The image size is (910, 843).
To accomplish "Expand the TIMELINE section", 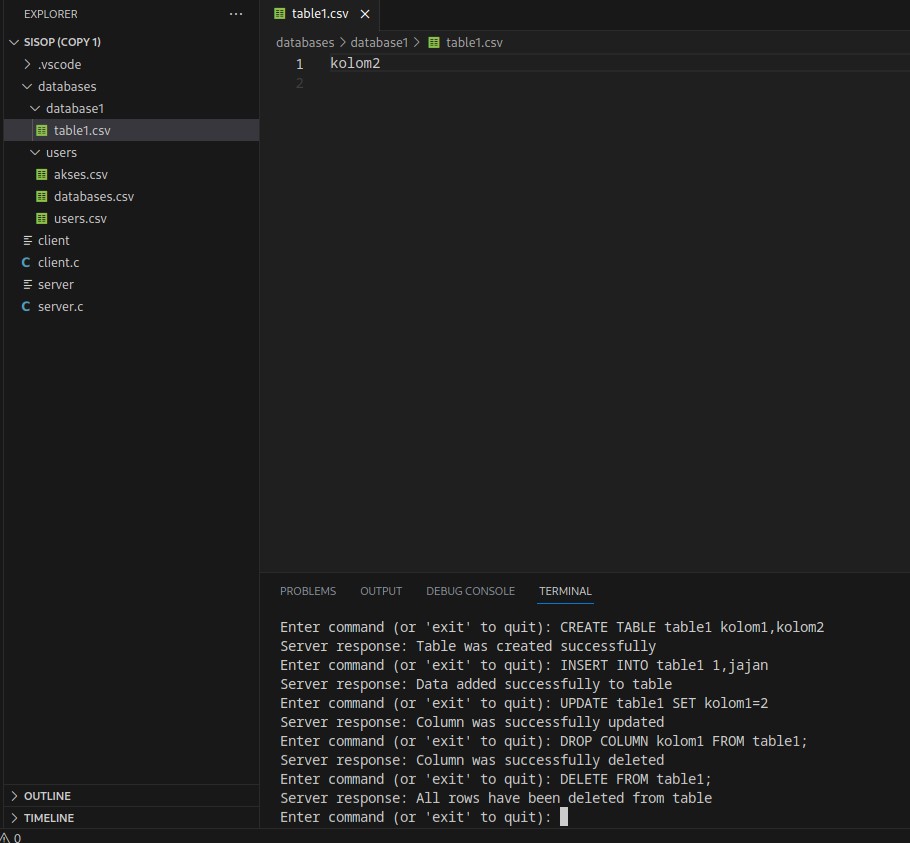I will (15, 818).
